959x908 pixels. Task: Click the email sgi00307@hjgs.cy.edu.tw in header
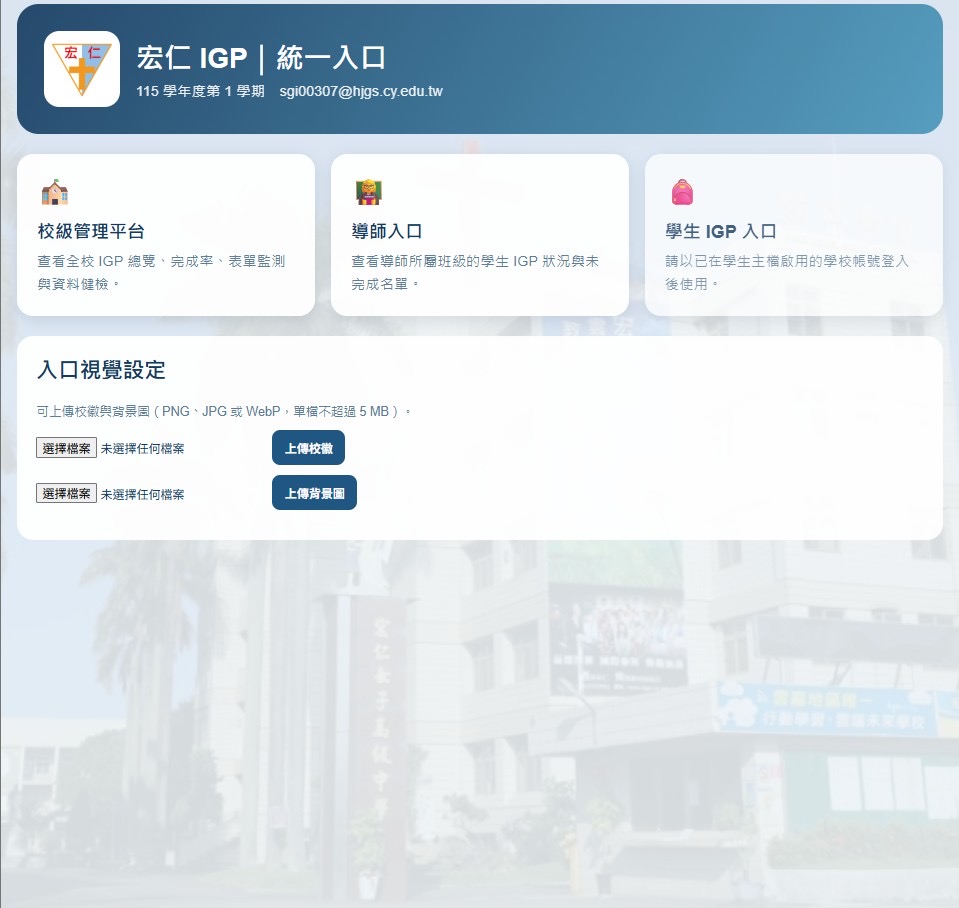tap(361, 91)
